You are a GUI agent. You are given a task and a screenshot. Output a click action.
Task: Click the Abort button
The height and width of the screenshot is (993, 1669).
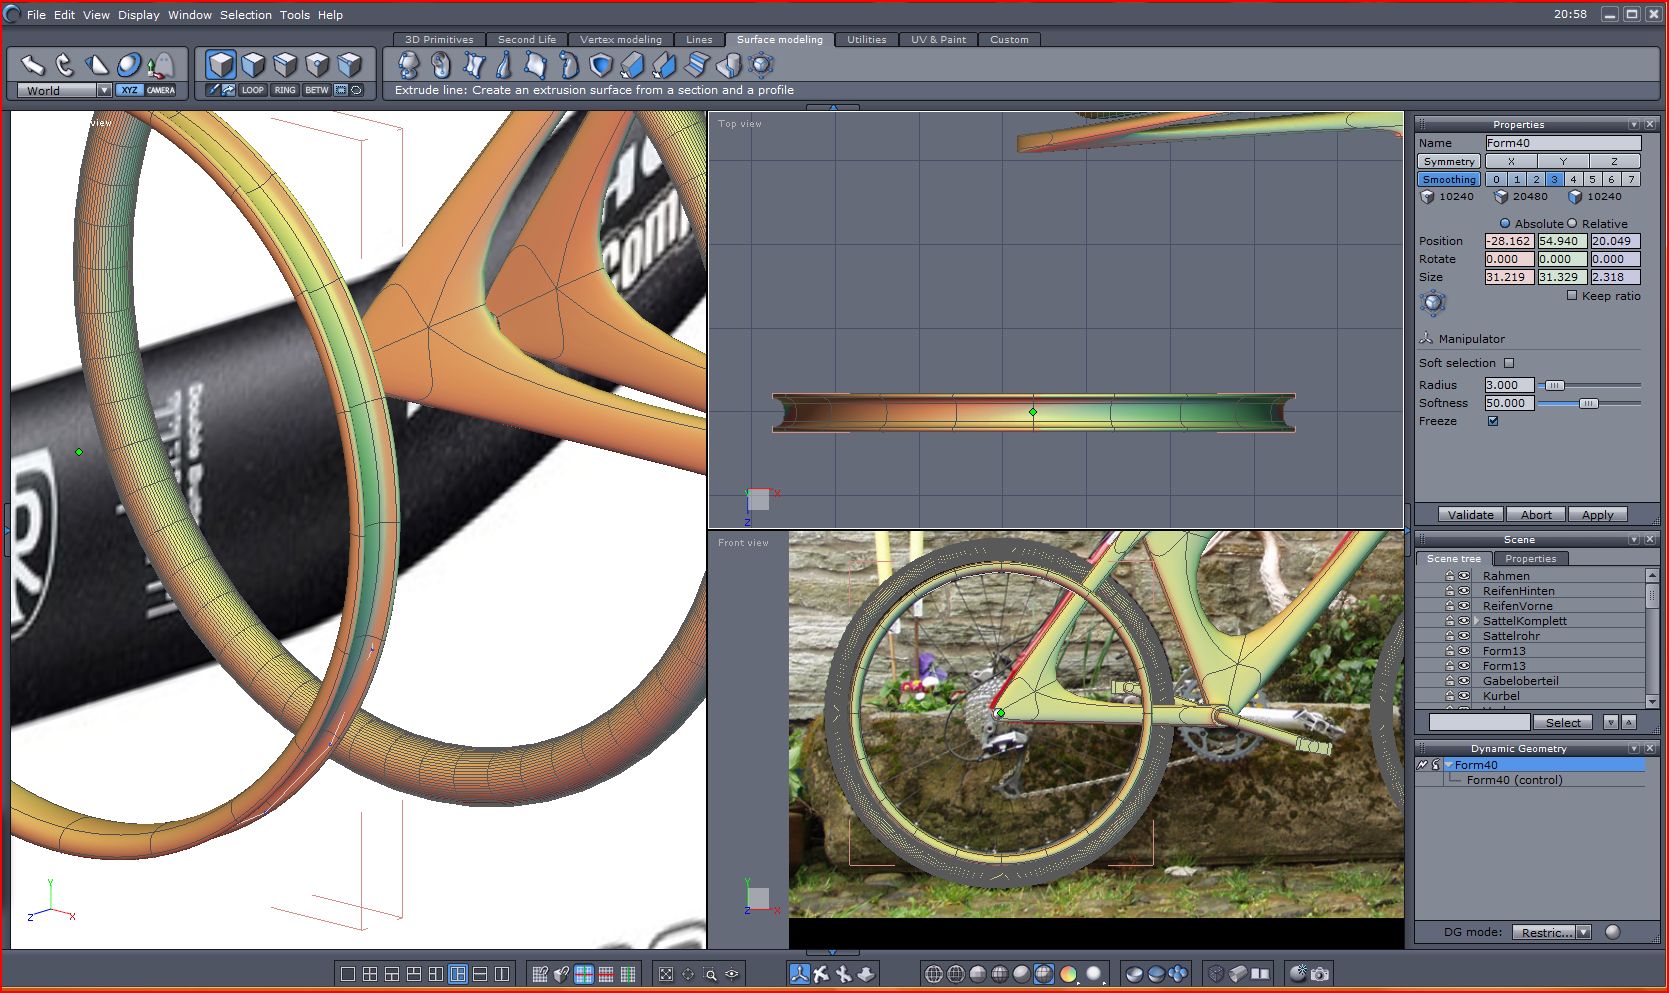tap(1536, 515)
